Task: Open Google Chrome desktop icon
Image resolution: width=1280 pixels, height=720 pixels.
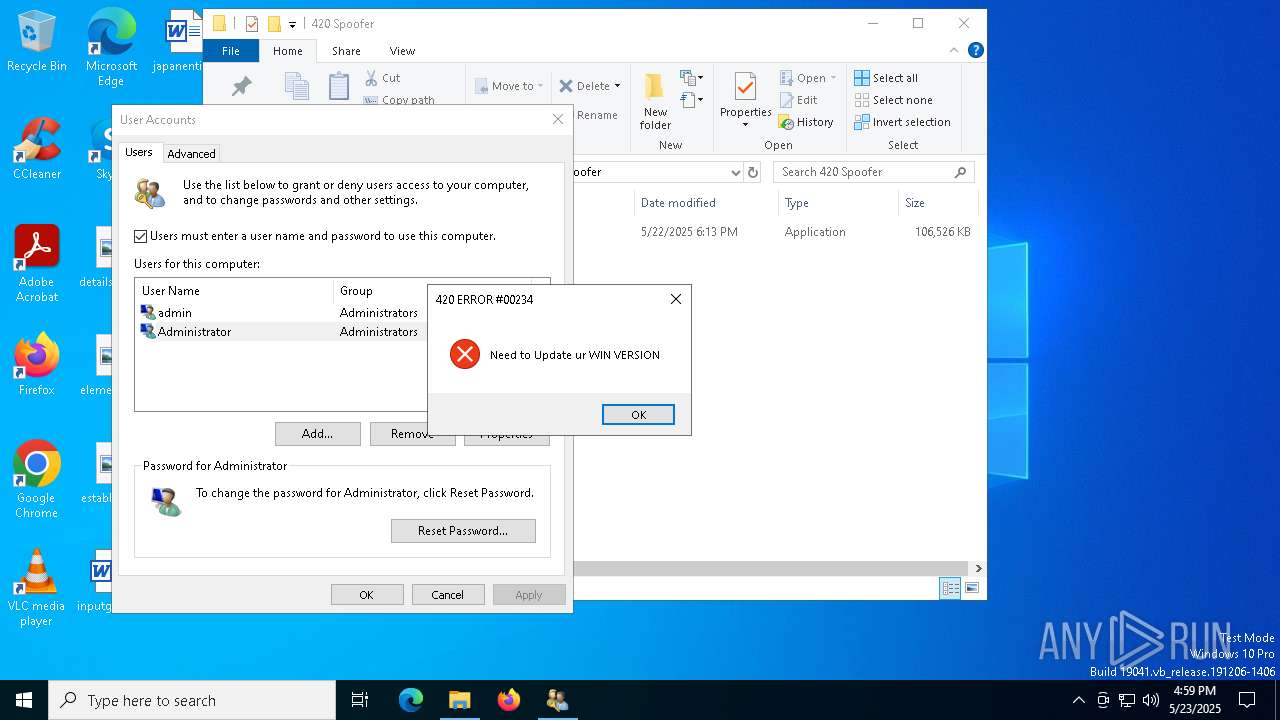Action: click(37, 480)
